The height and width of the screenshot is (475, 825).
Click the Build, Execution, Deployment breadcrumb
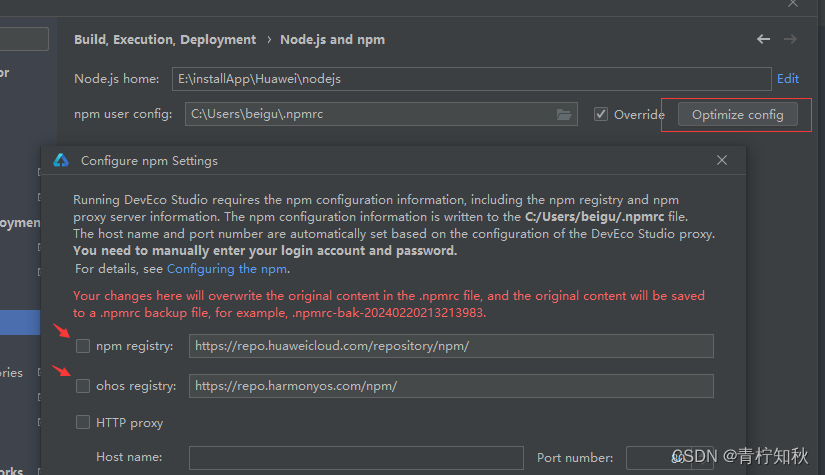(x=165, y=39)
